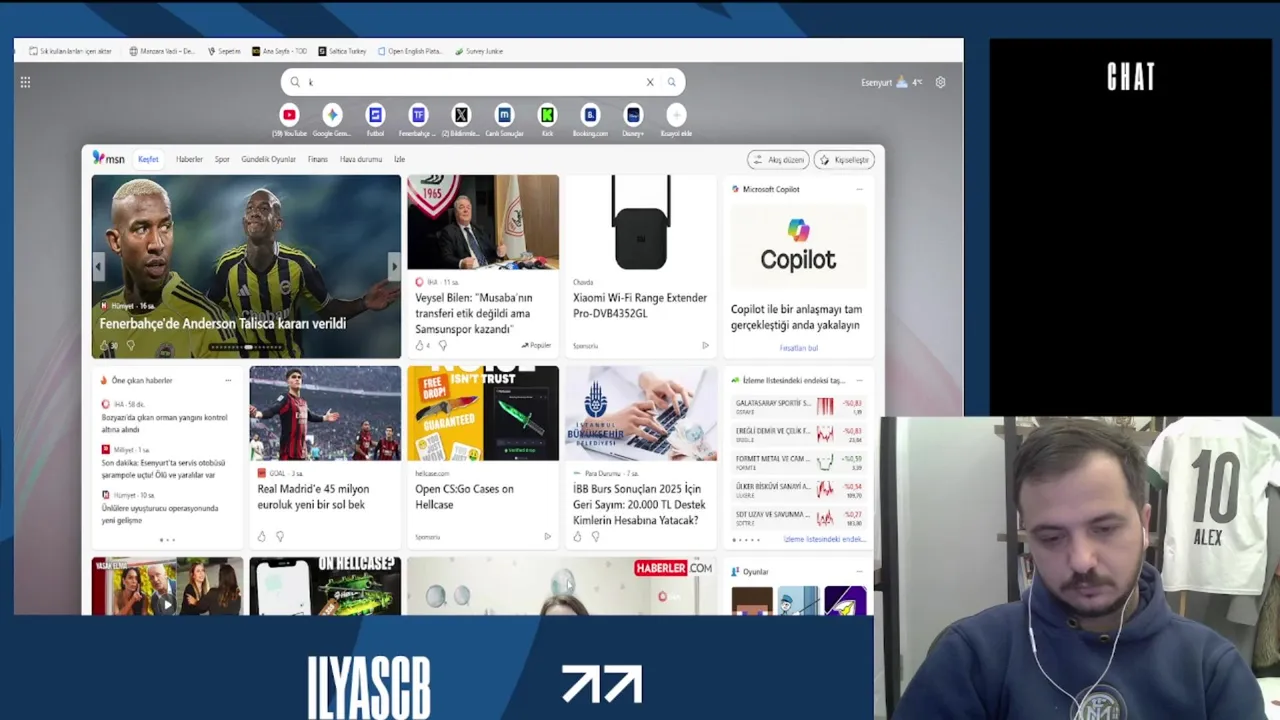
Task: Click Fırsatları bul link on Copilot card
Action: point(798,348)
